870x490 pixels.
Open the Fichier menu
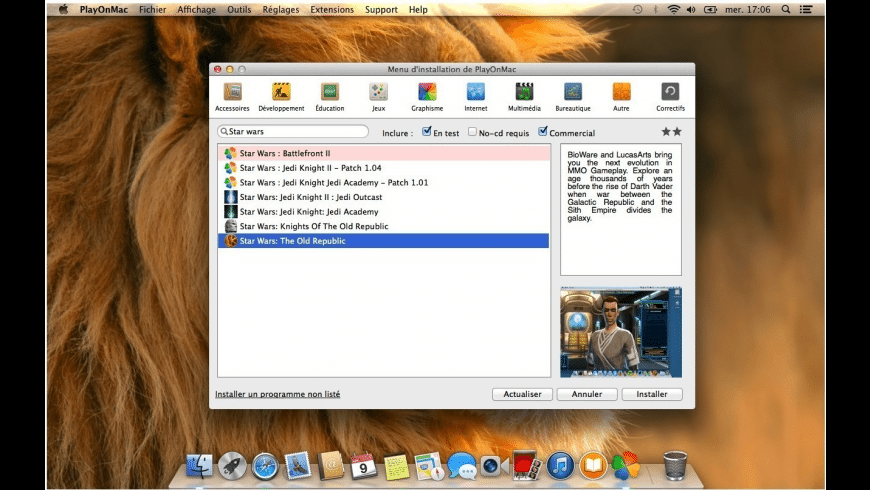tap(153, 9)
